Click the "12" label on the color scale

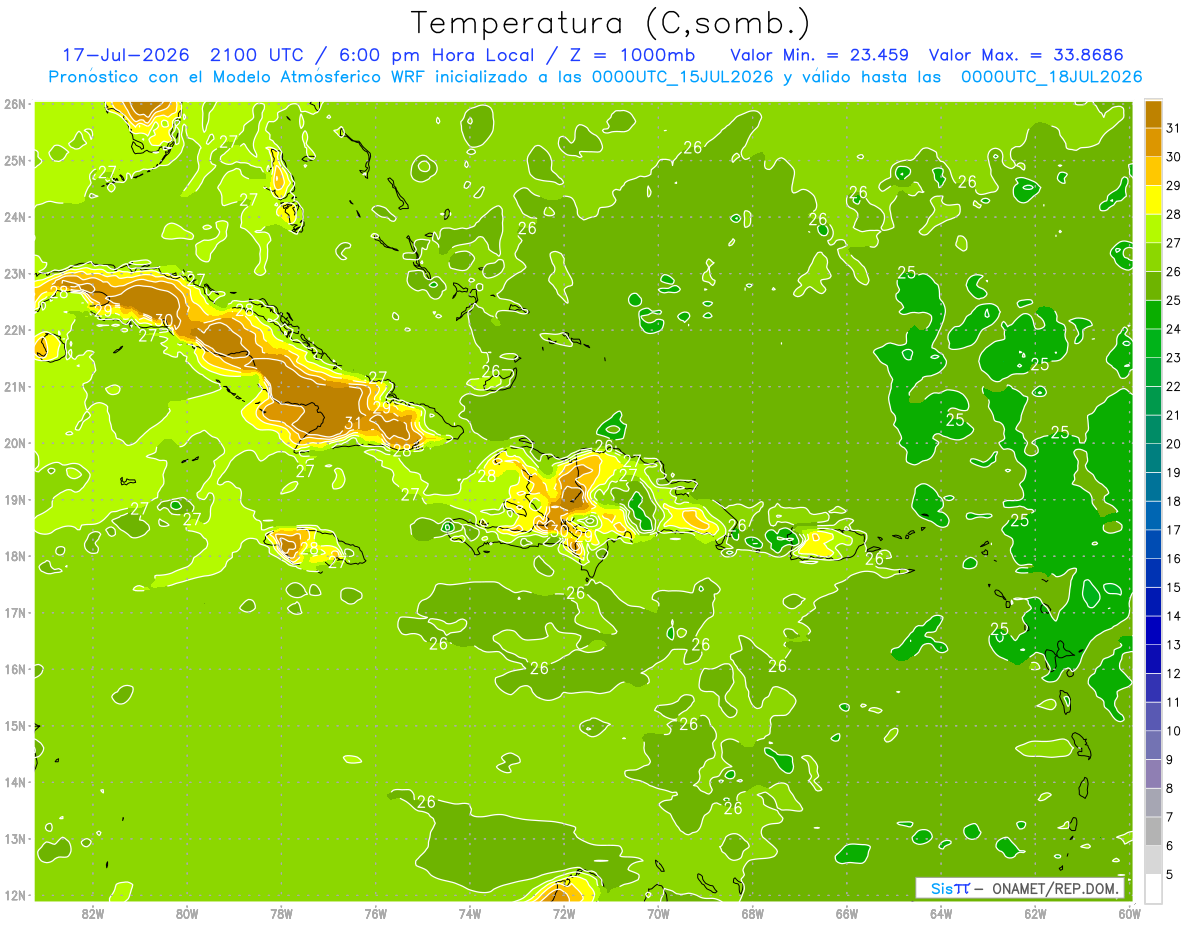1174,674
